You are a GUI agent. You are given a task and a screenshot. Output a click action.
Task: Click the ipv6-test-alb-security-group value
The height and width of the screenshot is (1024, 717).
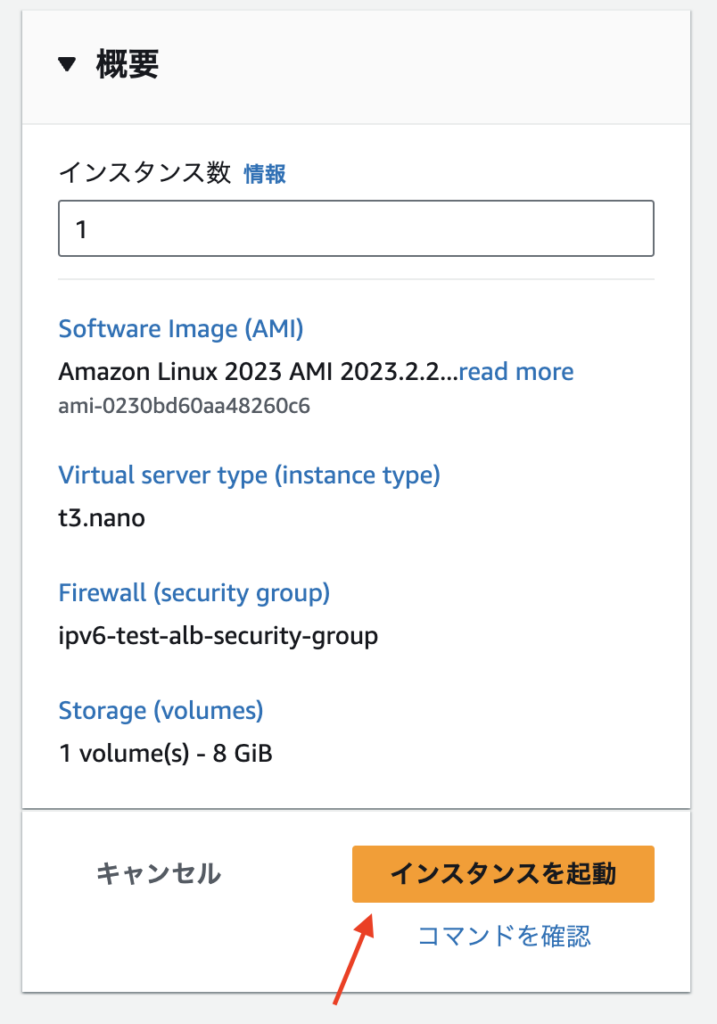[218, 635]
